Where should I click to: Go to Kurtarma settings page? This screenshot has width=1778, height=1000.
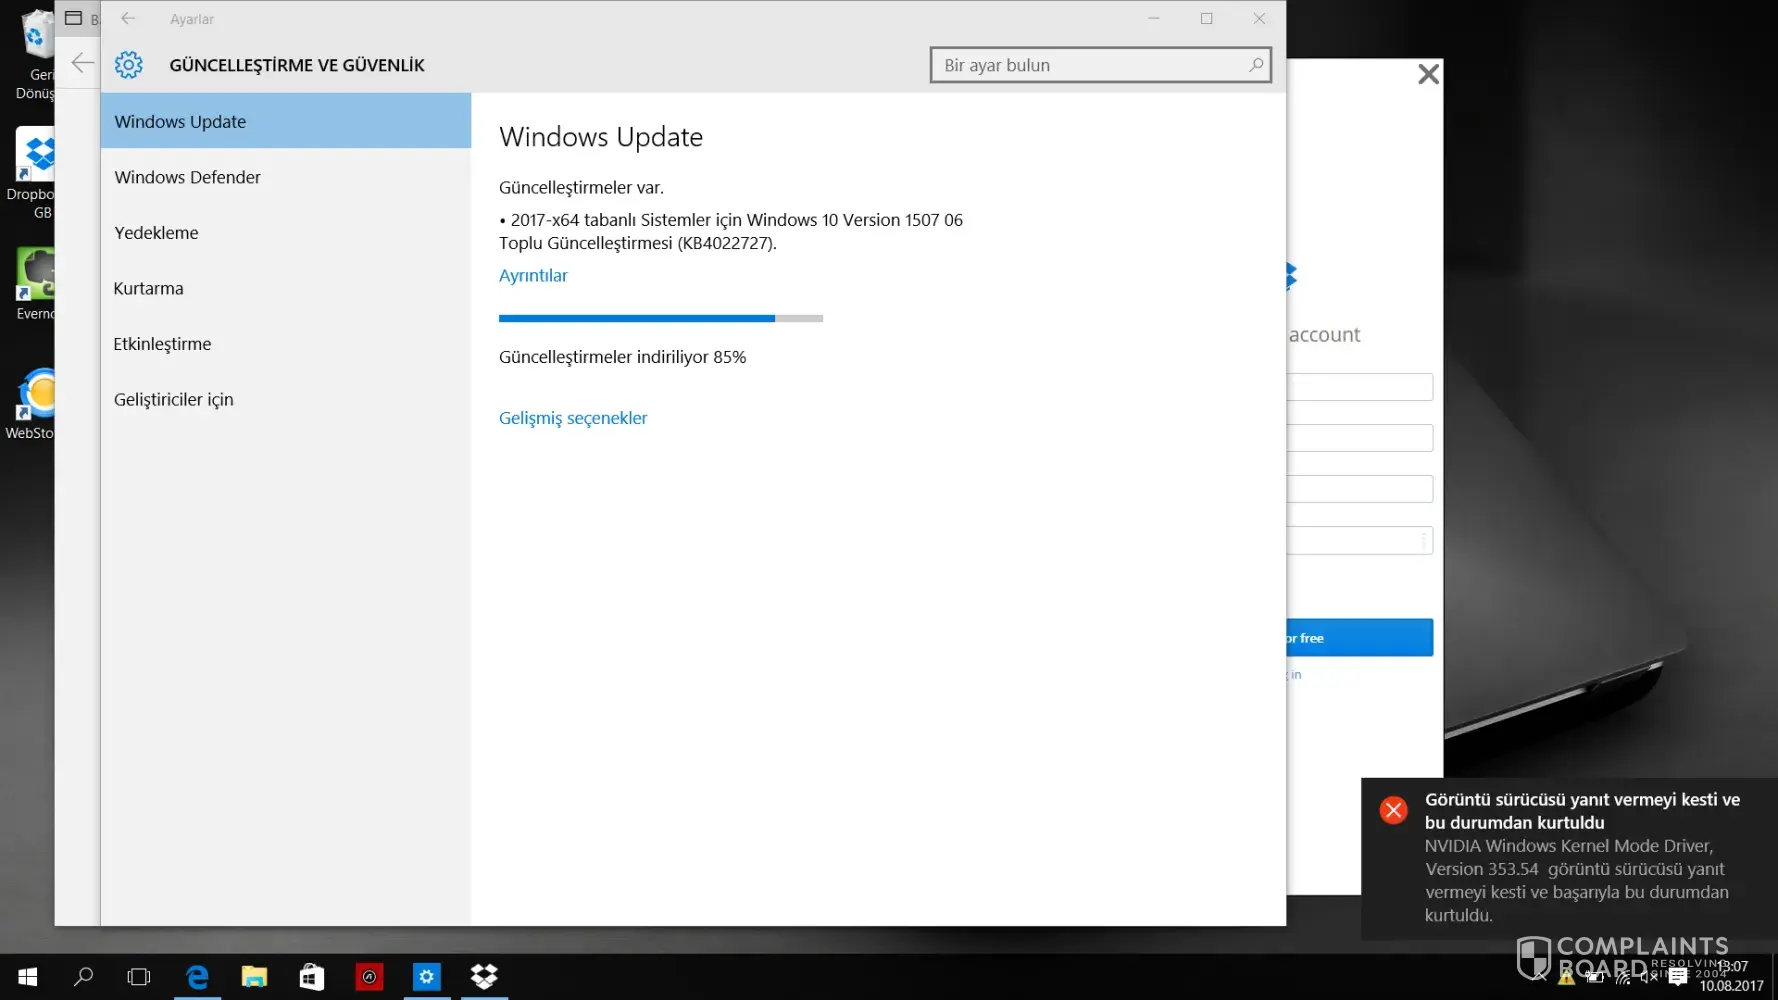(148, 289)
